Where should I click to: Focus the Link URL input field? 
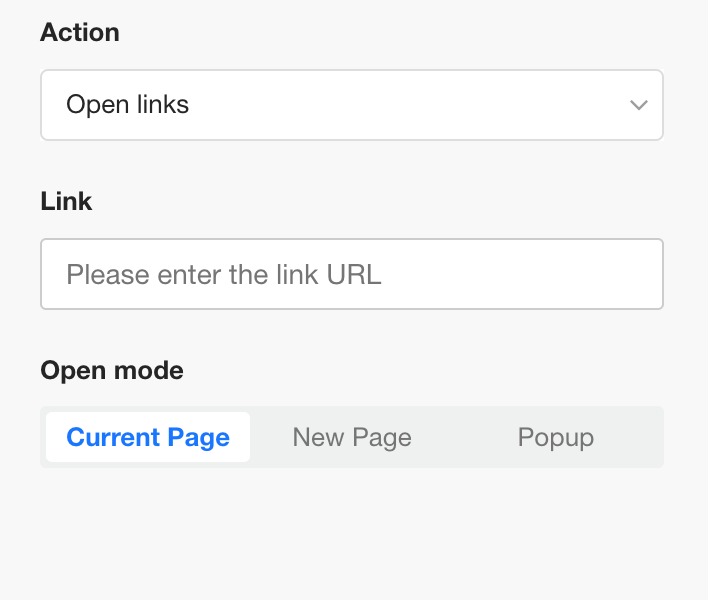click(351, 274)
